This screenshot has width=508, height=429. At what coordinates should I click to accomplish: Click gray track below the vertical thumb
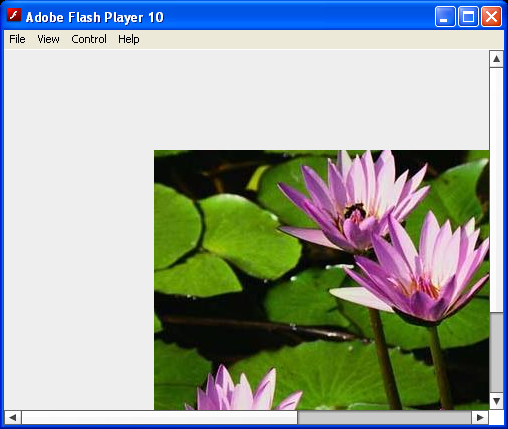tap(496, 353)
